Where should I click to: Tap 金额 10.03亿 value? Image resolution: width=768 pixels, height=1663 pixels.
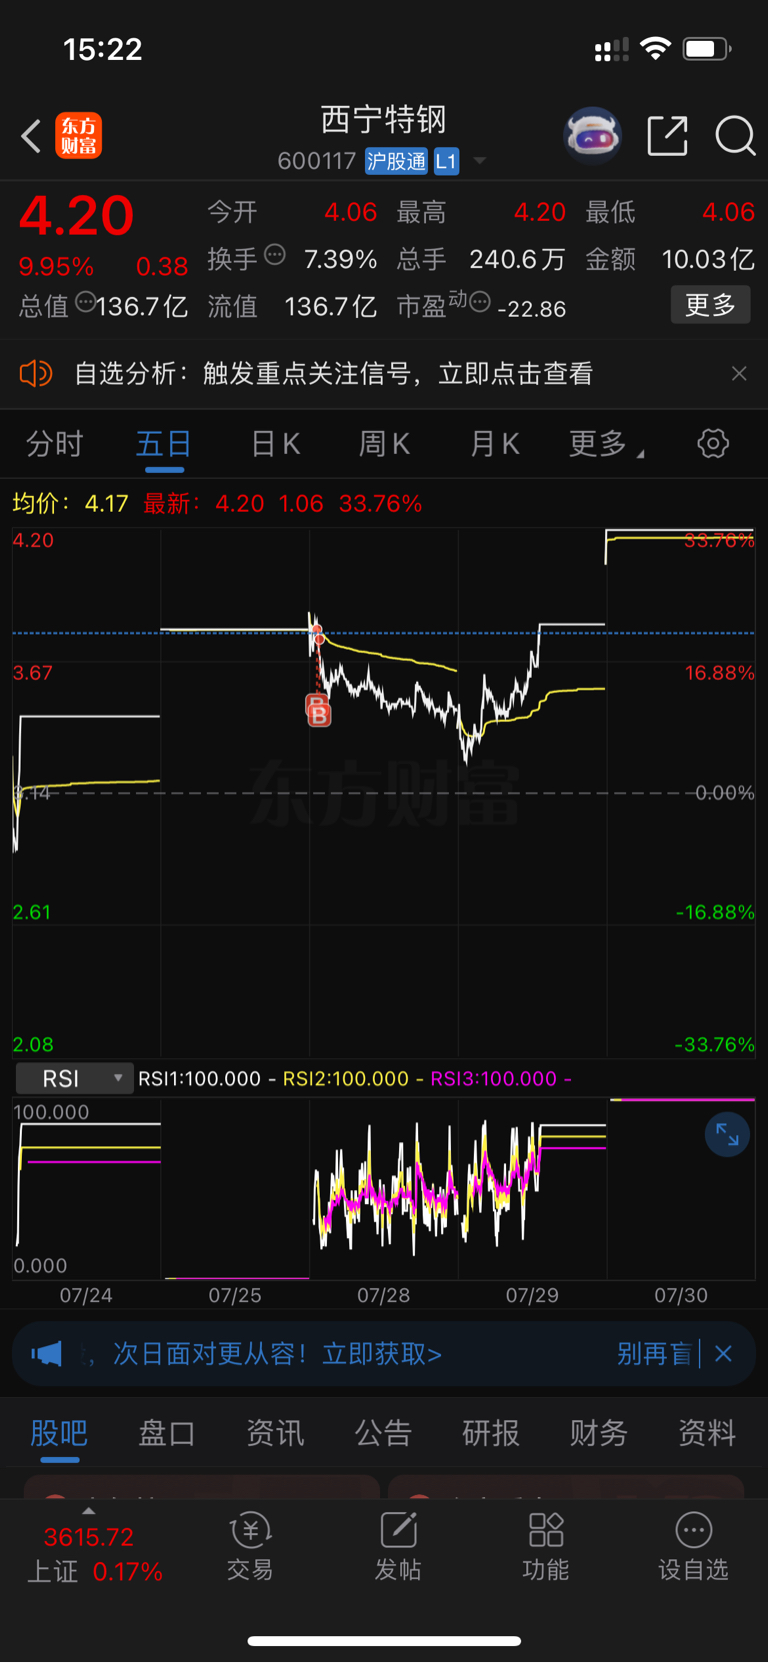click(x=708, y=260)
